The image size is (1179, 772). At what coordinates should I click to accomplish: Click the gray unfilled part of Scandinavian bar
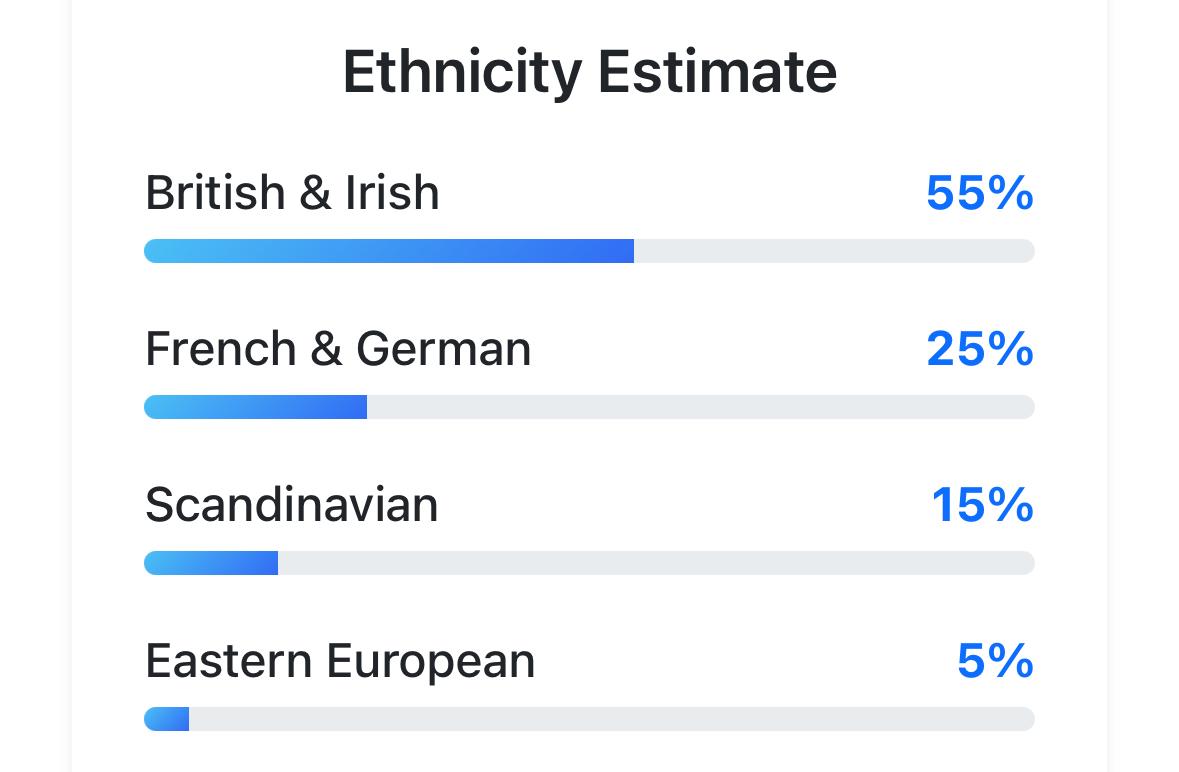(655, 563)
